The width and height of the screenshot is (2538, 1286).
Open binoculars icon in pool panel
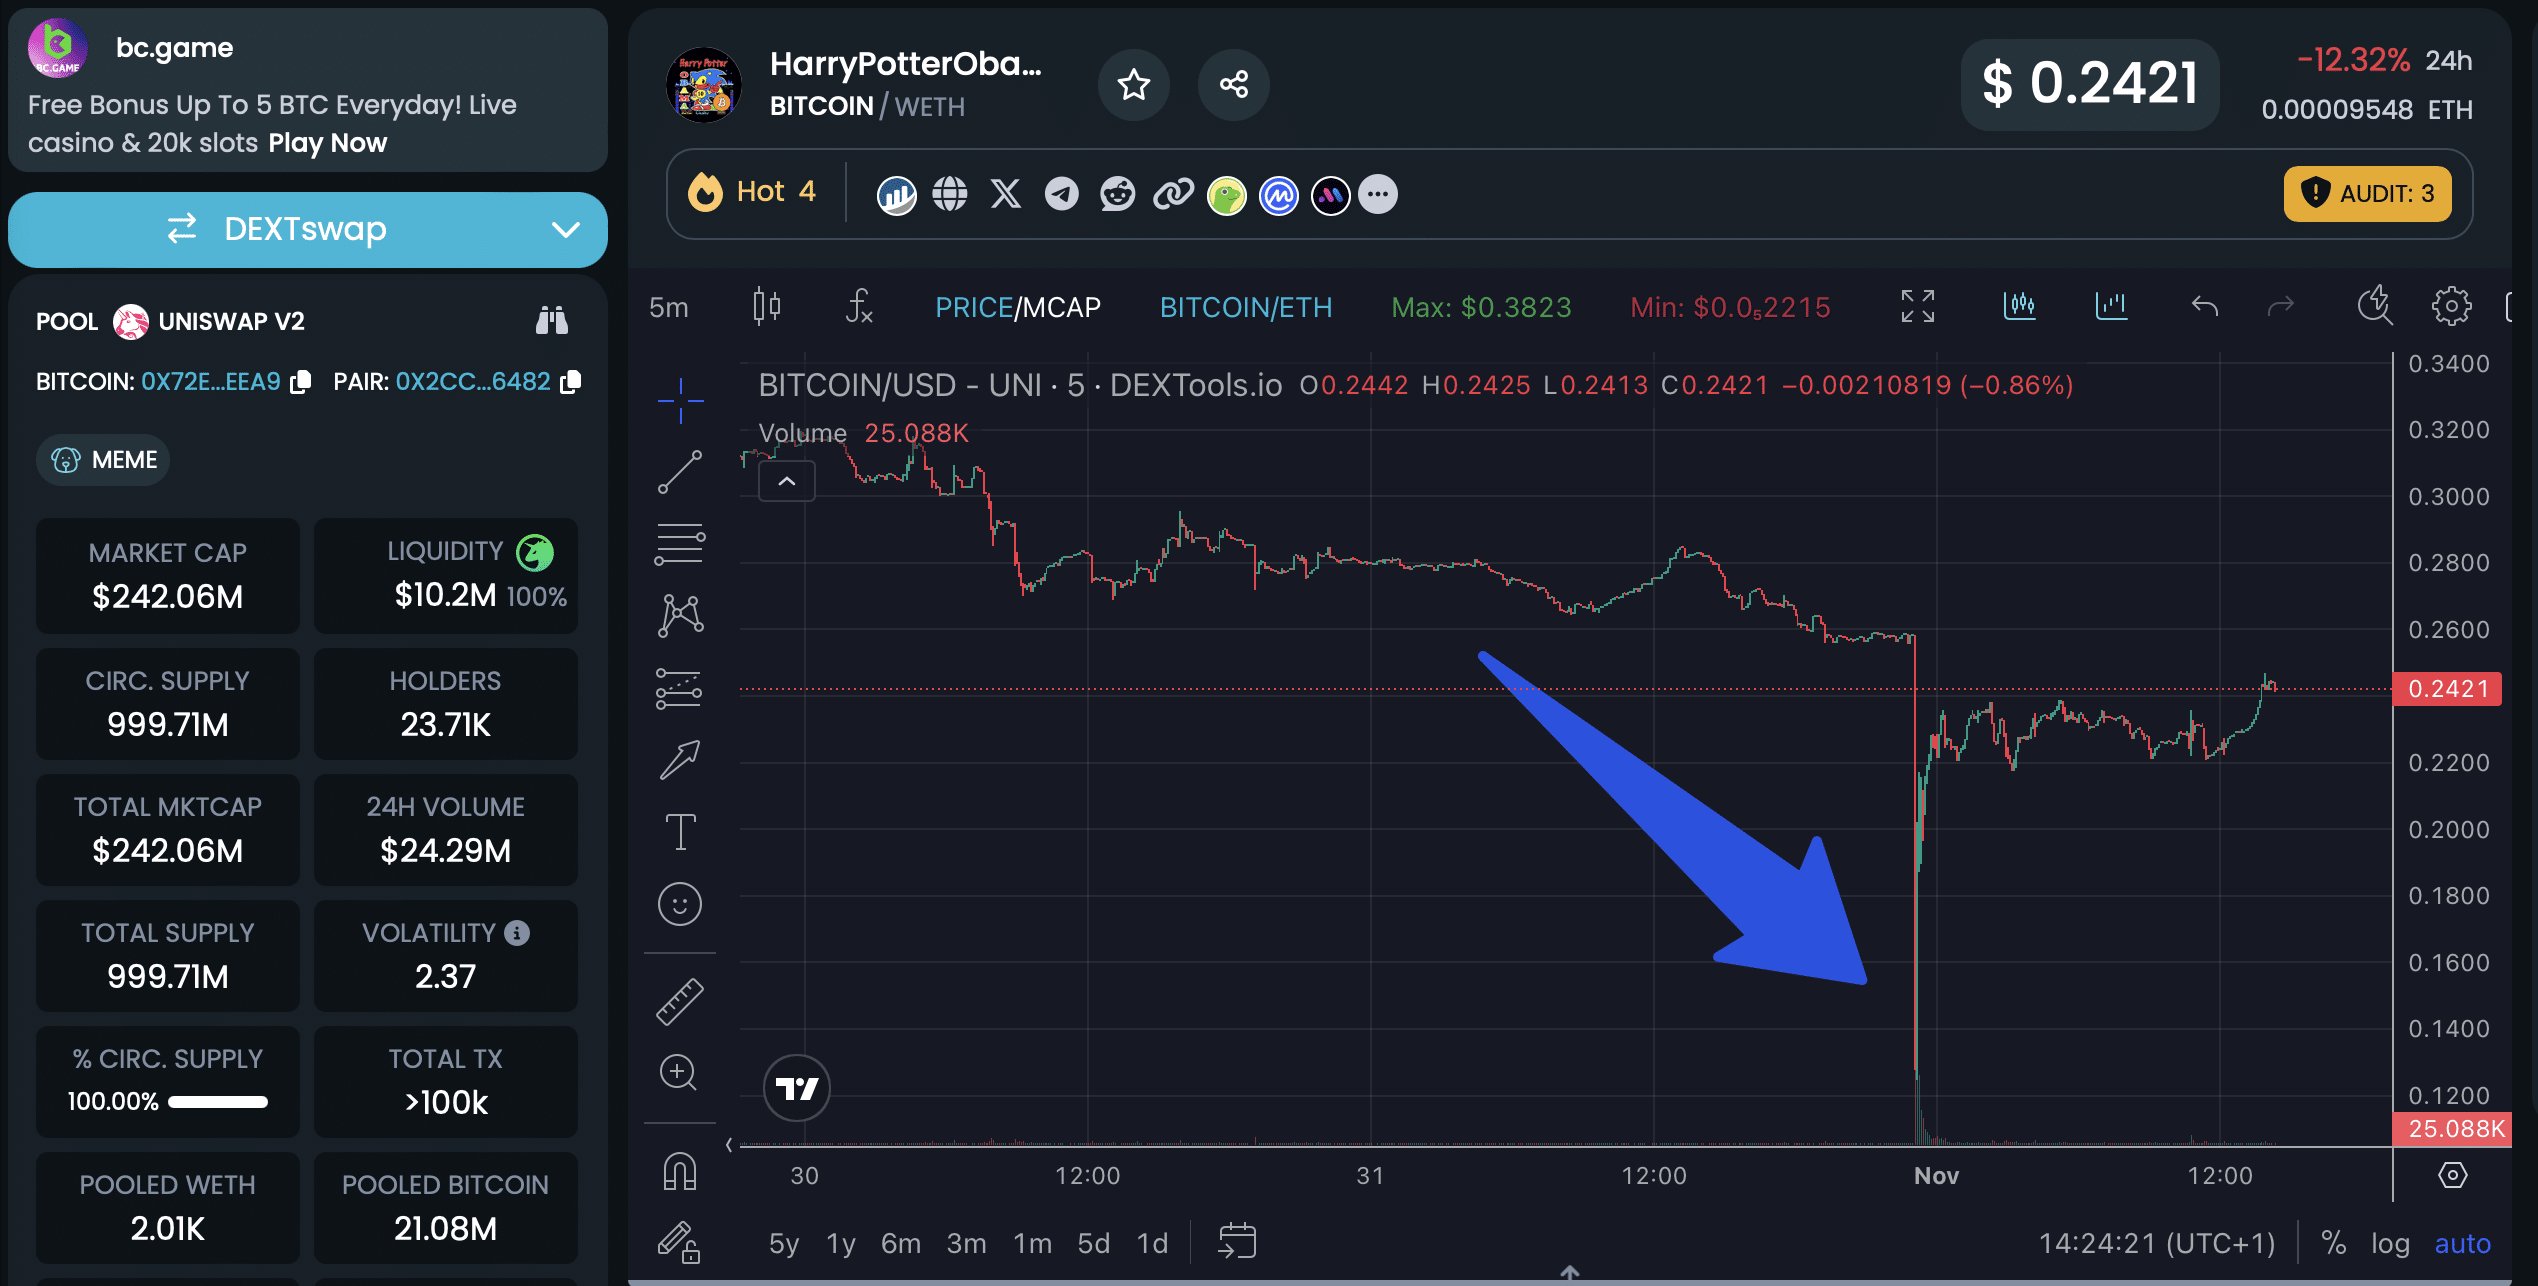coord(551,320)
